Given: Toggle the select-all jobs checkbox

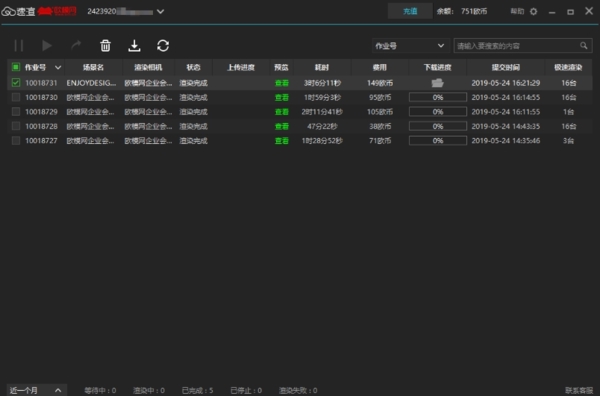Looking at the screenshot, I should tap(16, 67).
